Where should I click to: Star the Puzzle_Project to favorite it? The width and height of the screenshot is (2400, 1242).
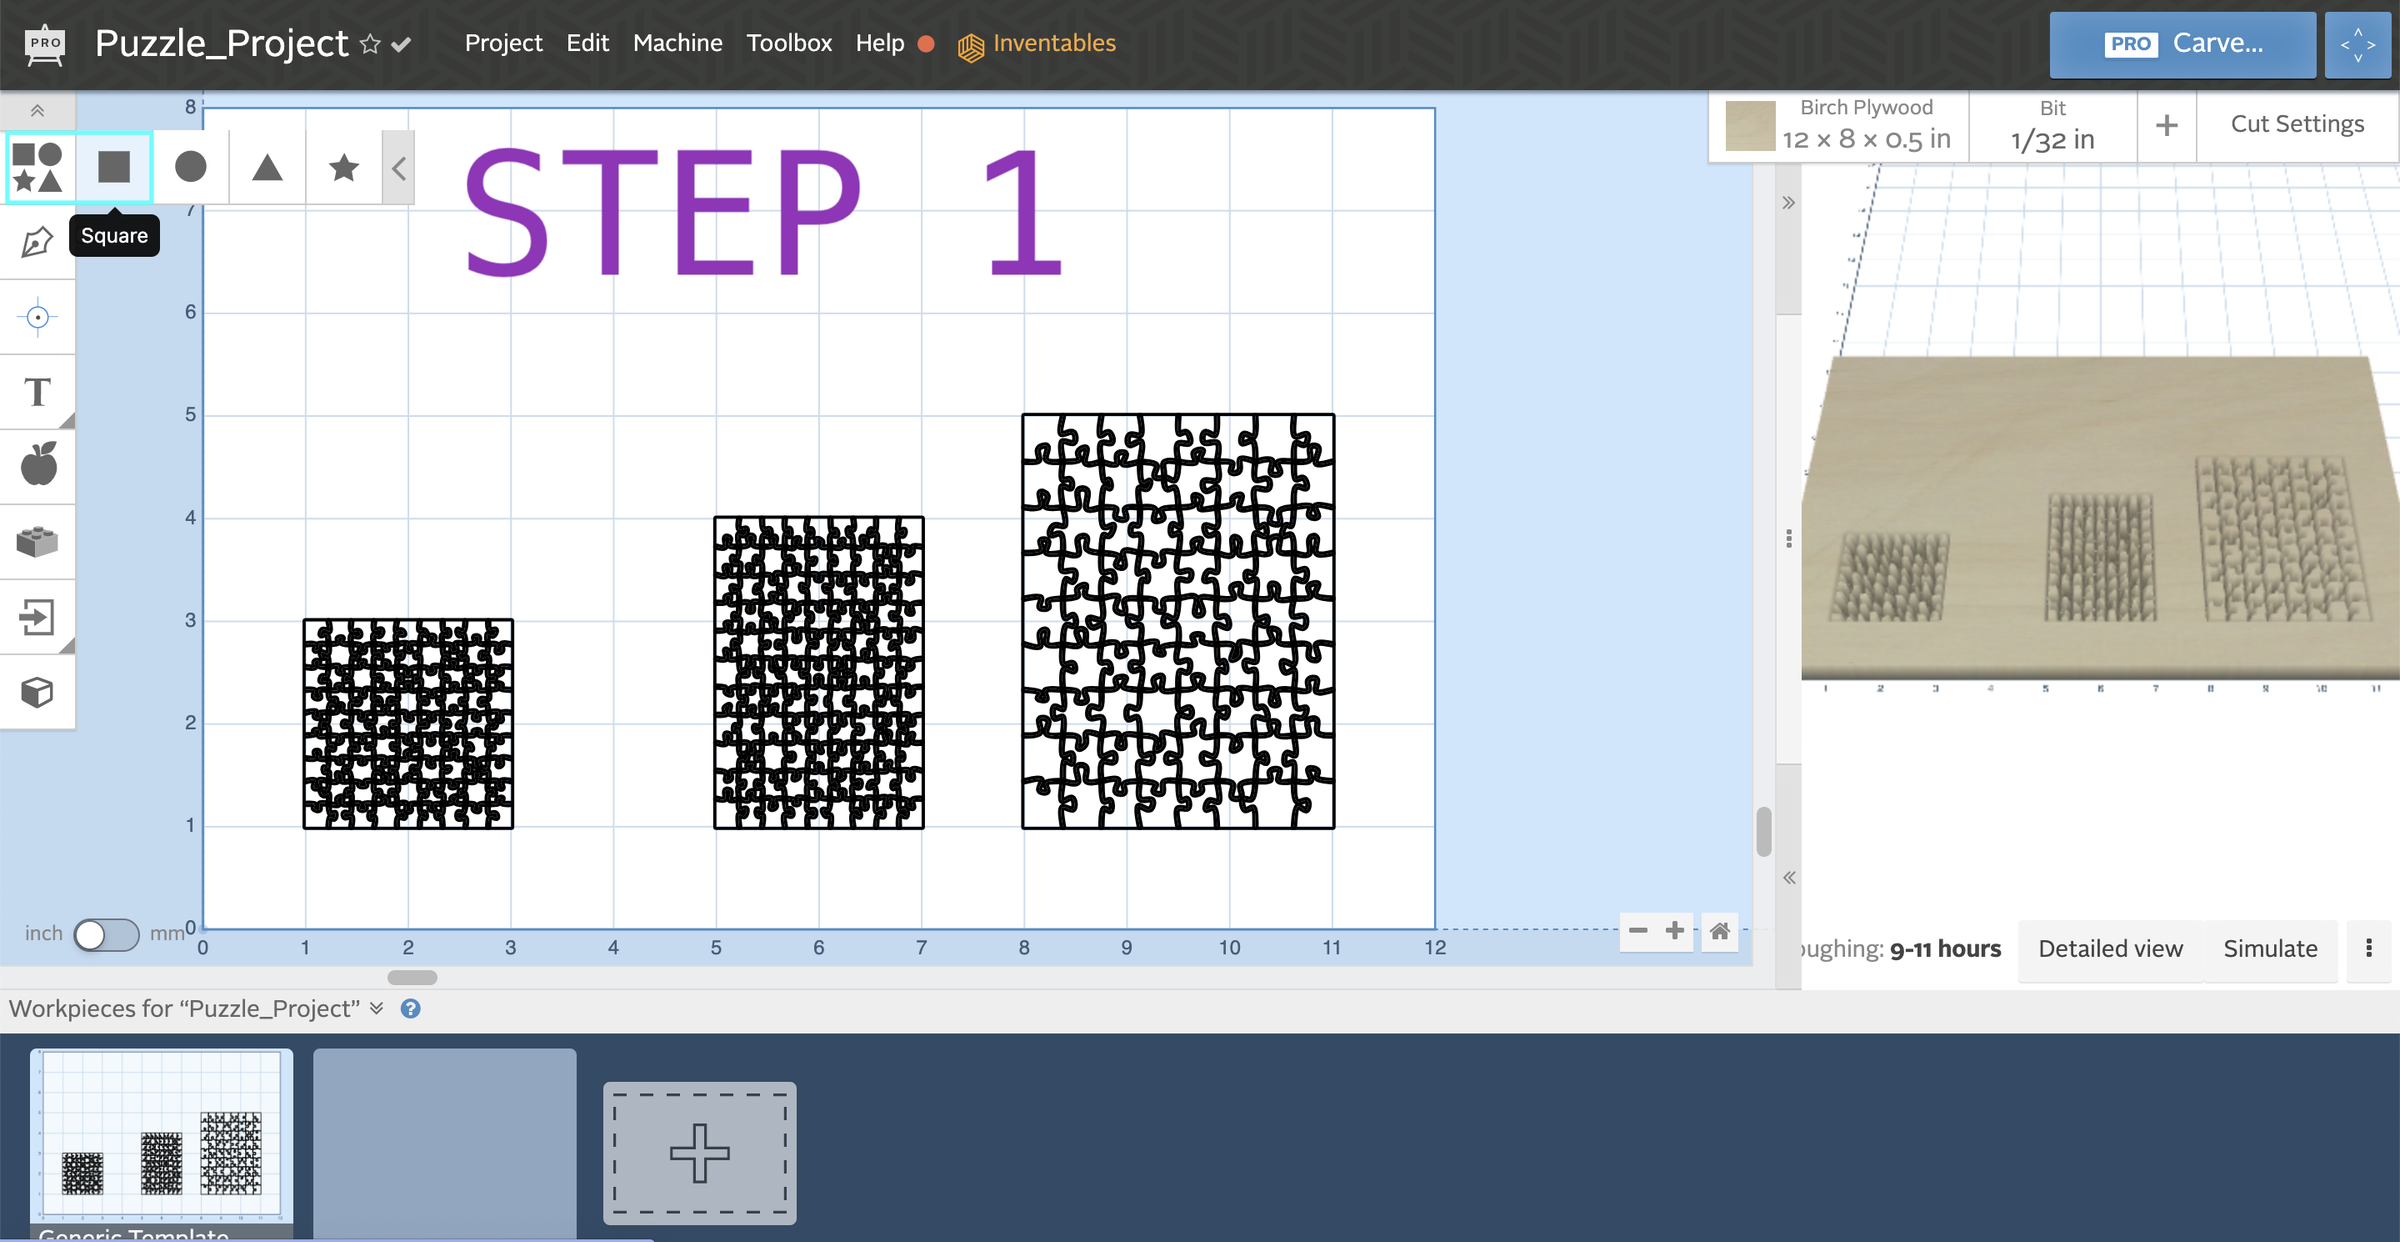click(x=370, y=44)
